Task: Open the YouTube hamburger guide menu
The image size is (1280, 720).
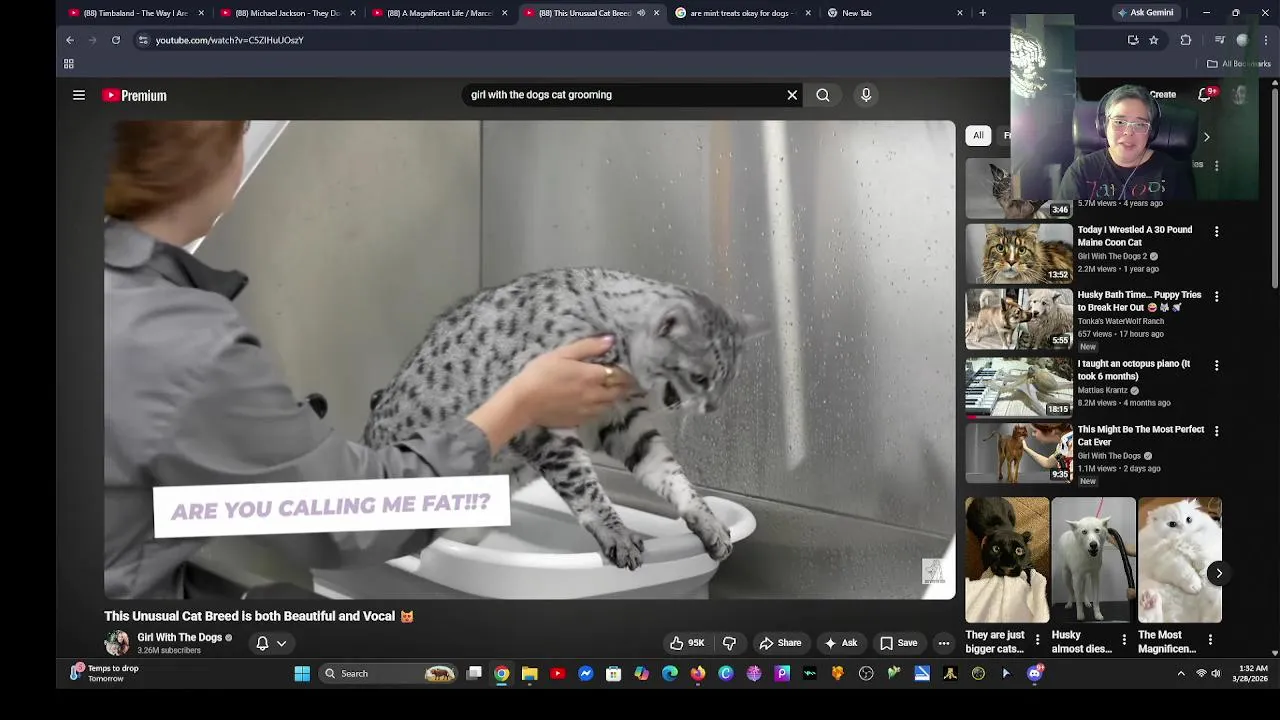Action: point(79,95)
